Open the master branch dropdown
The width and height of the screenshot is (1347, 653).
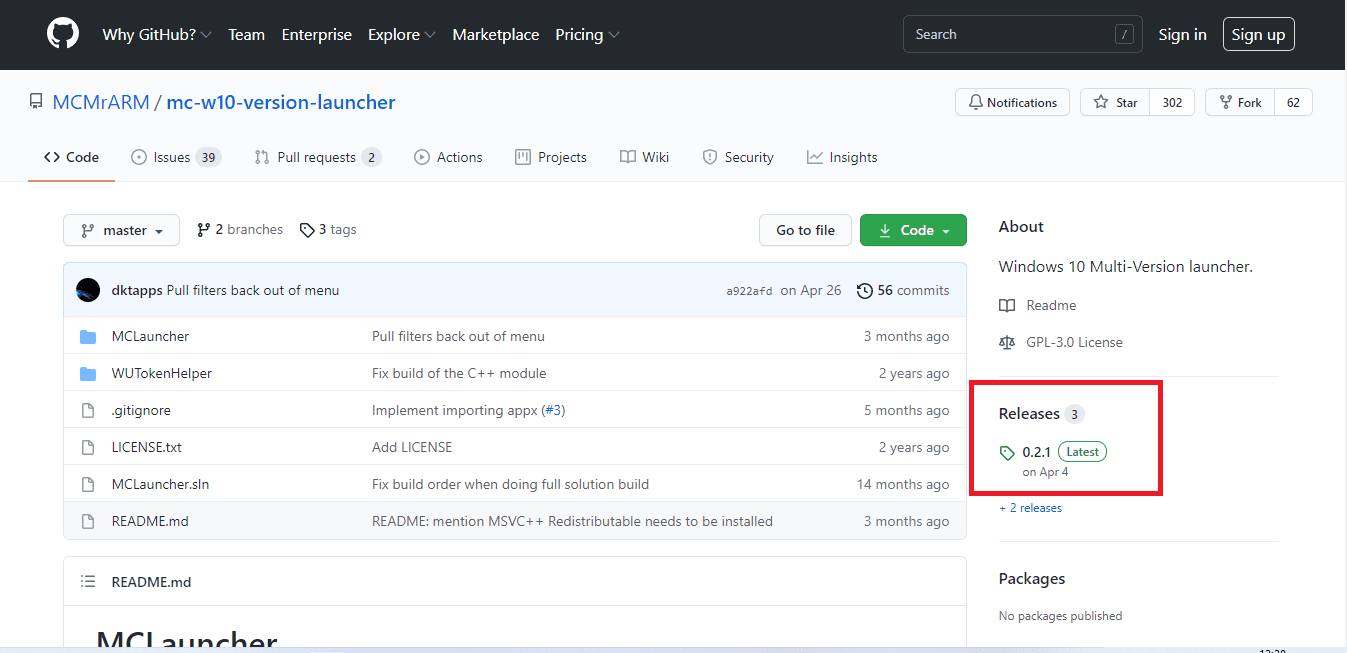(122, 230)
